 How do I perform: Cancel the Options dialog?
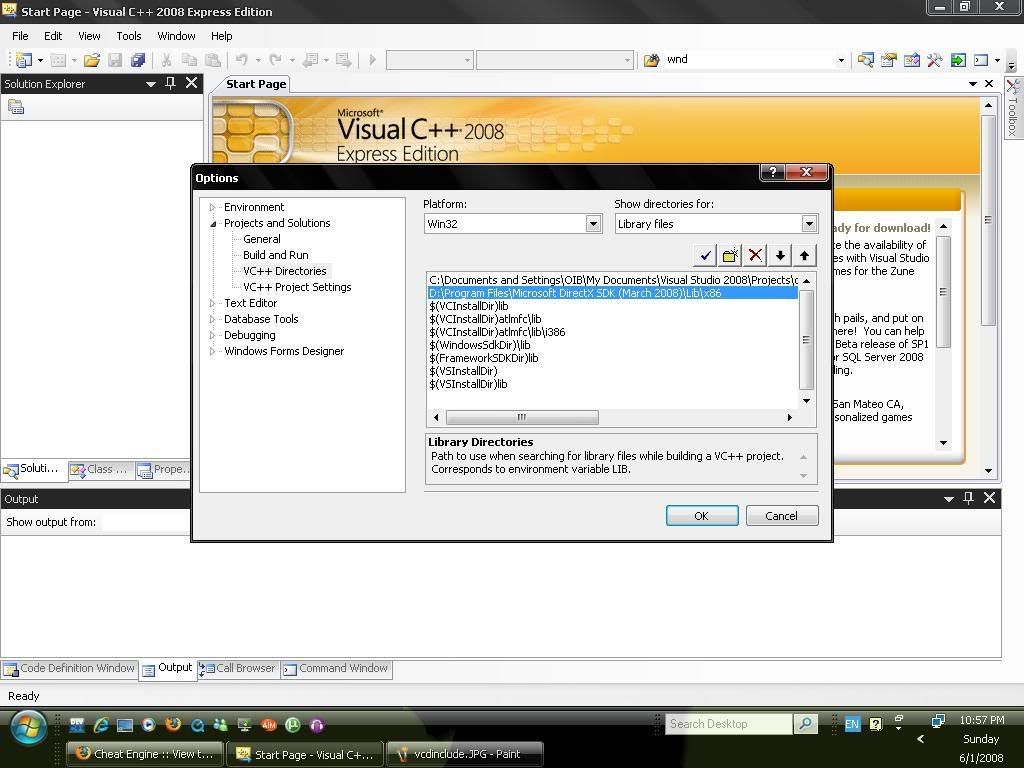[x=782, y=516]
